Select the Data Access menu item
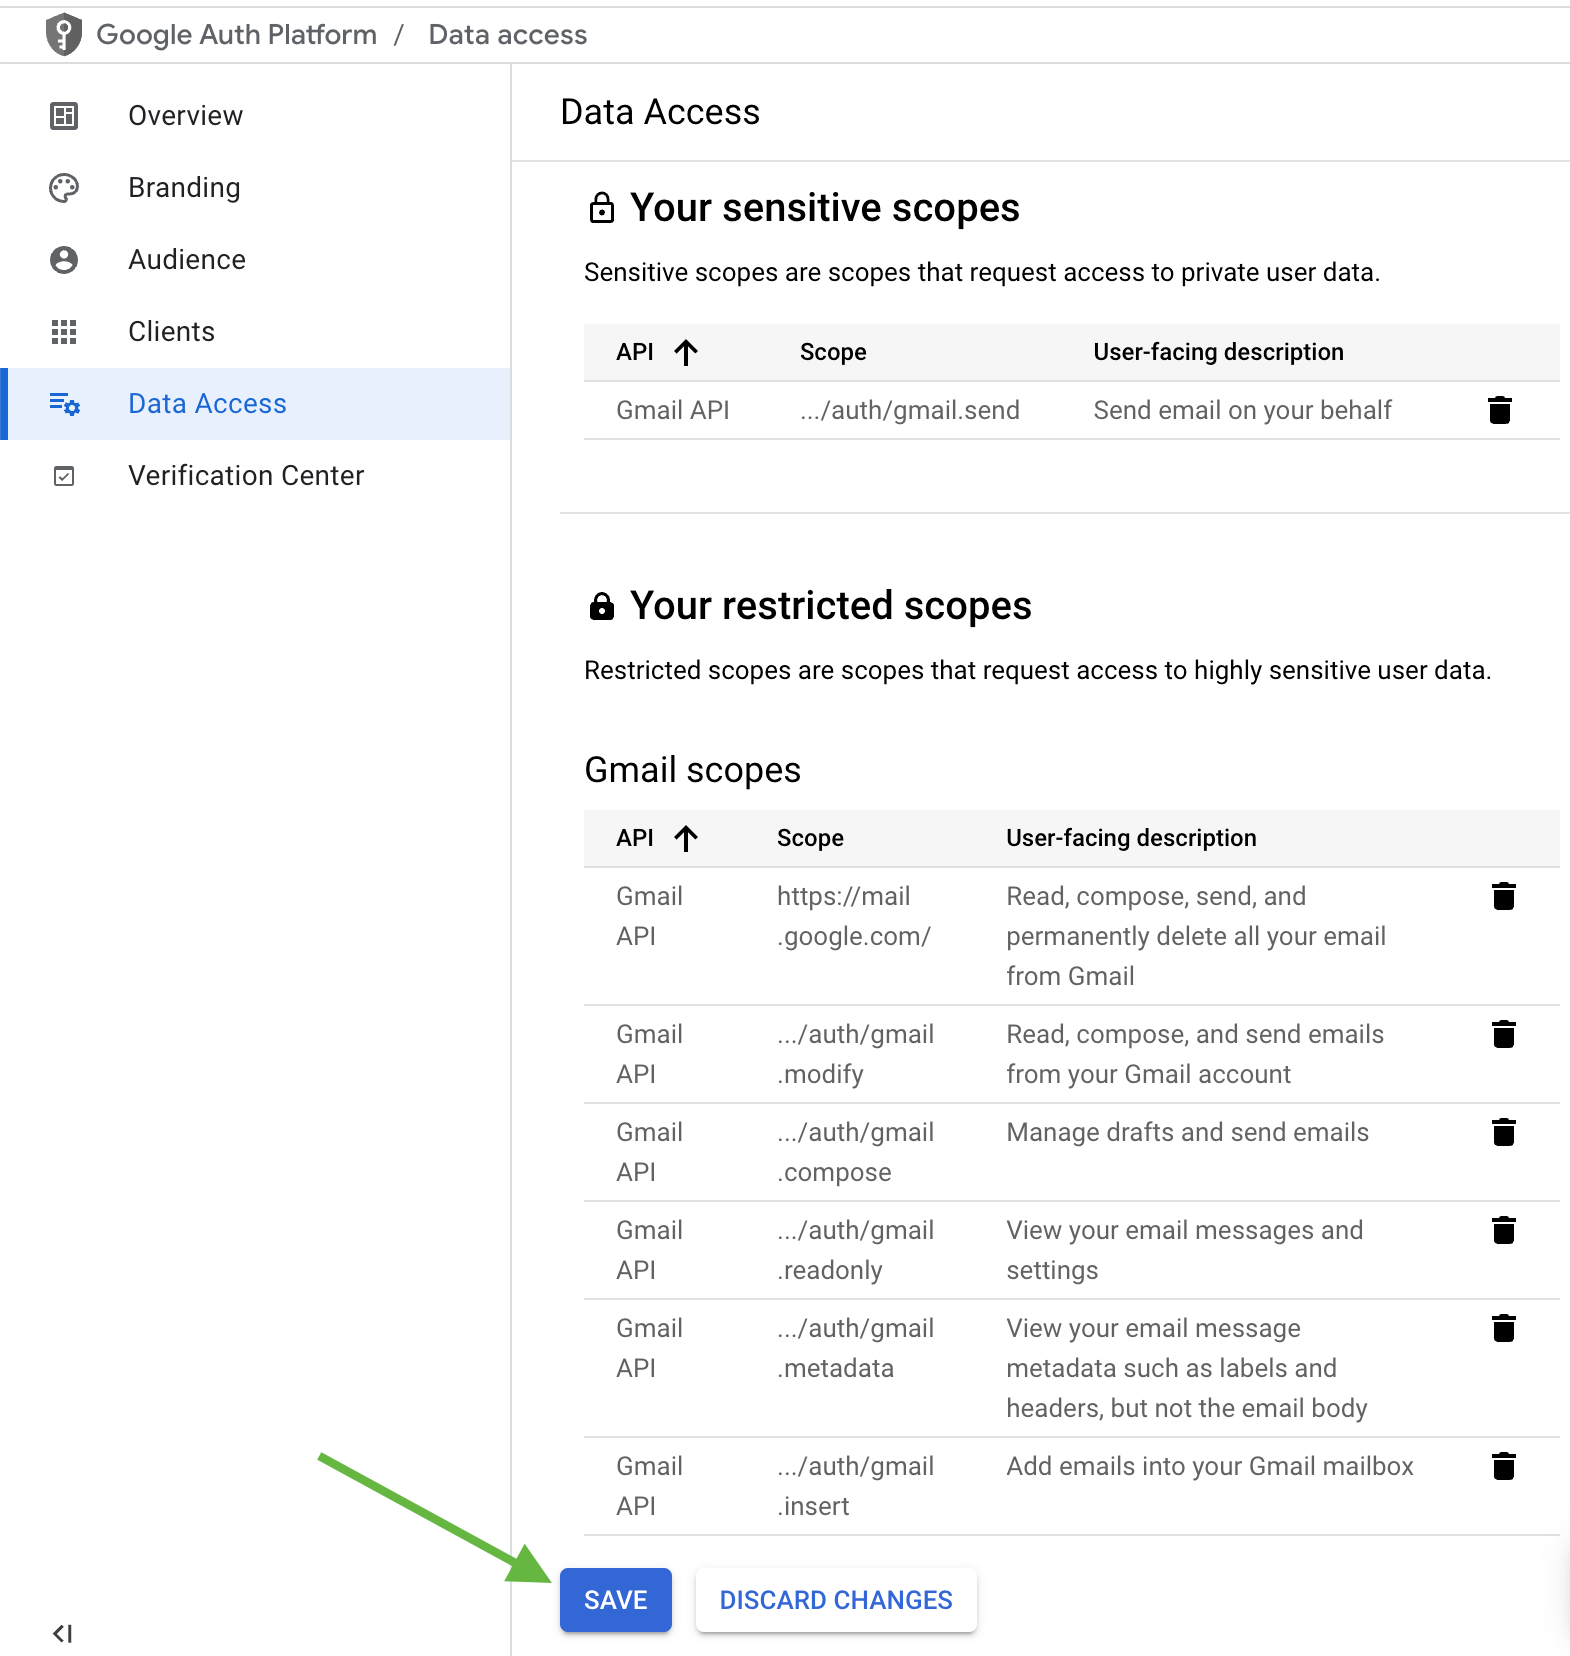1570x1656 pixels. 255,404
